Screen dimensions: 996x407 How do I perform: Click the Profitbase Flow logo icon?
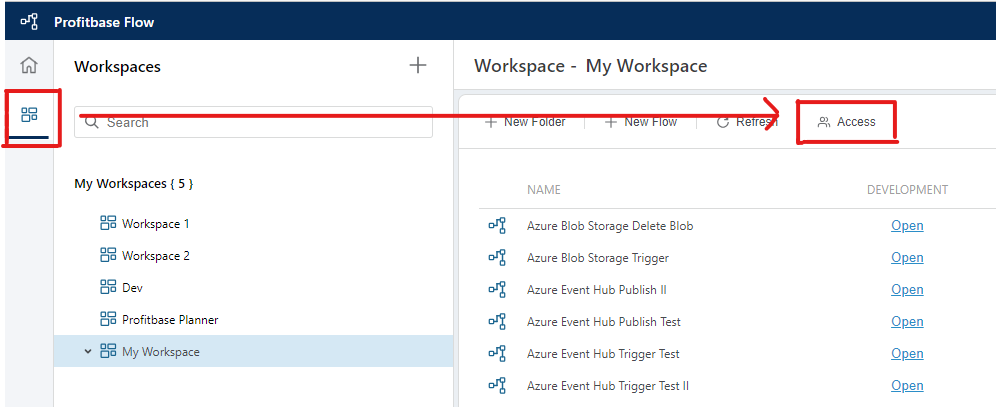click(29, 22)
